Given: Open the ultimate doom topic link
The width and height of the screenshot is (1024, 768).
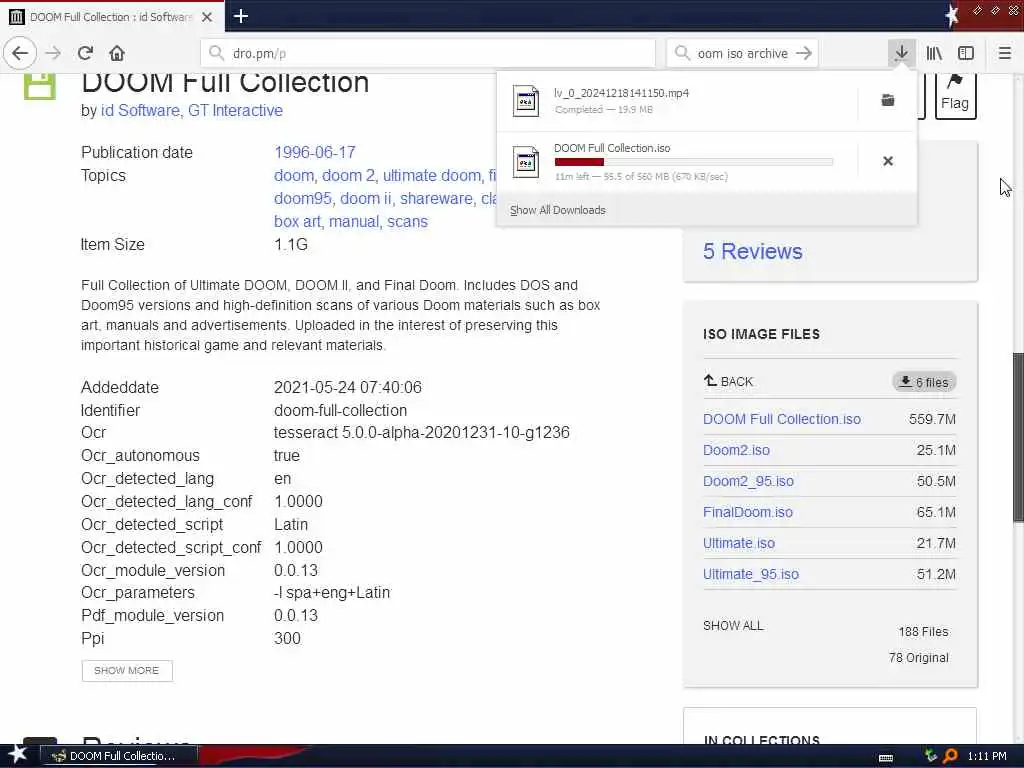Looking at the screenshot, I should (x=431, y=176).
